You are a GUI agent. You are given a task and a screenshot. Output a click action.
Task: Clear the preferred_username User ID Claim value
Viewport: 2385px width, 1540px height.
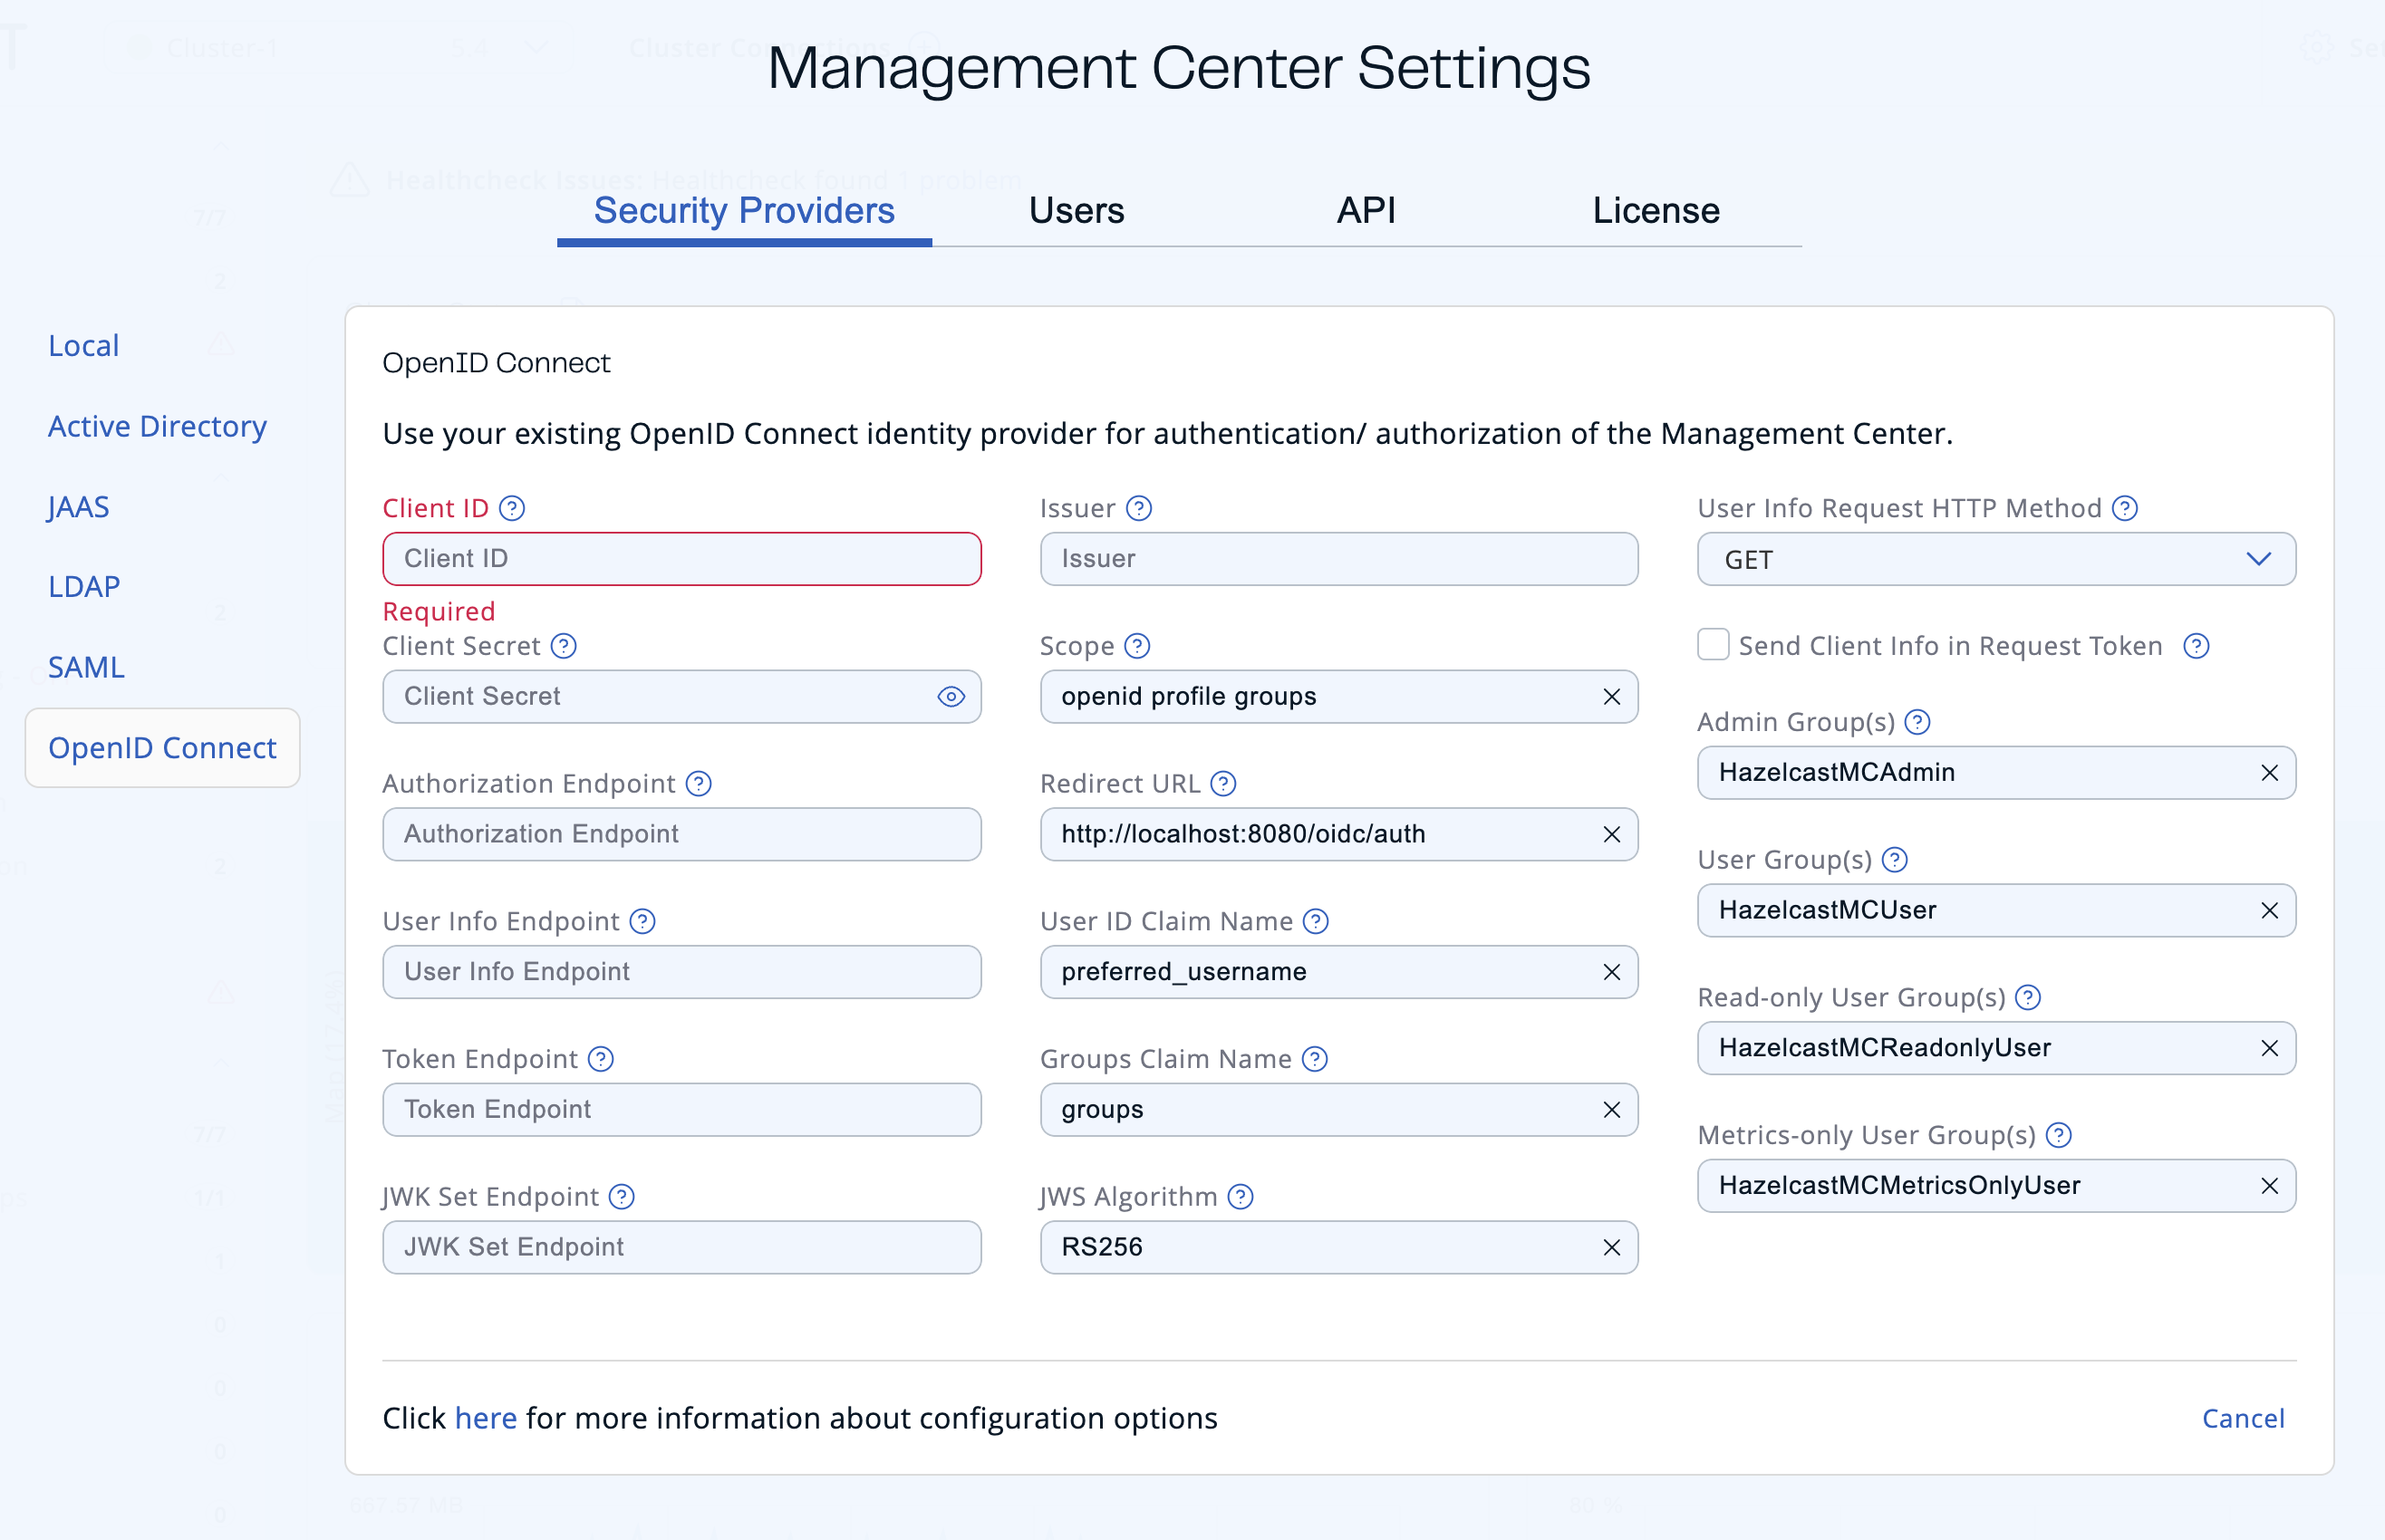(x=1611, y=971)
